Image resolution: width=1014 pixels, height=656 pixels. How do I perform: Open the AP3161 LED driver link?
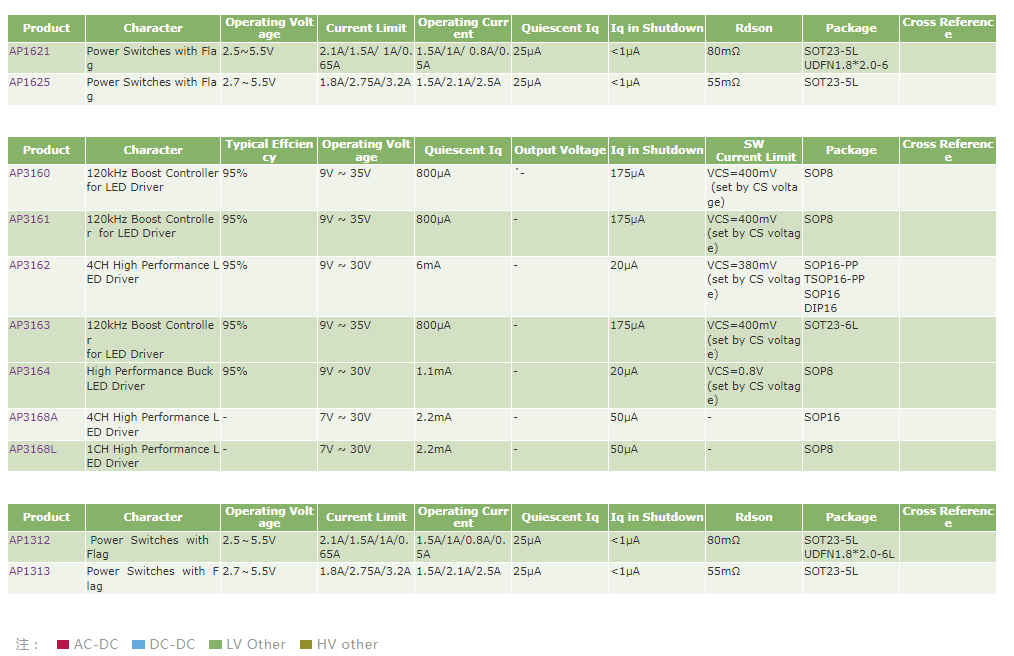(29, 219)
